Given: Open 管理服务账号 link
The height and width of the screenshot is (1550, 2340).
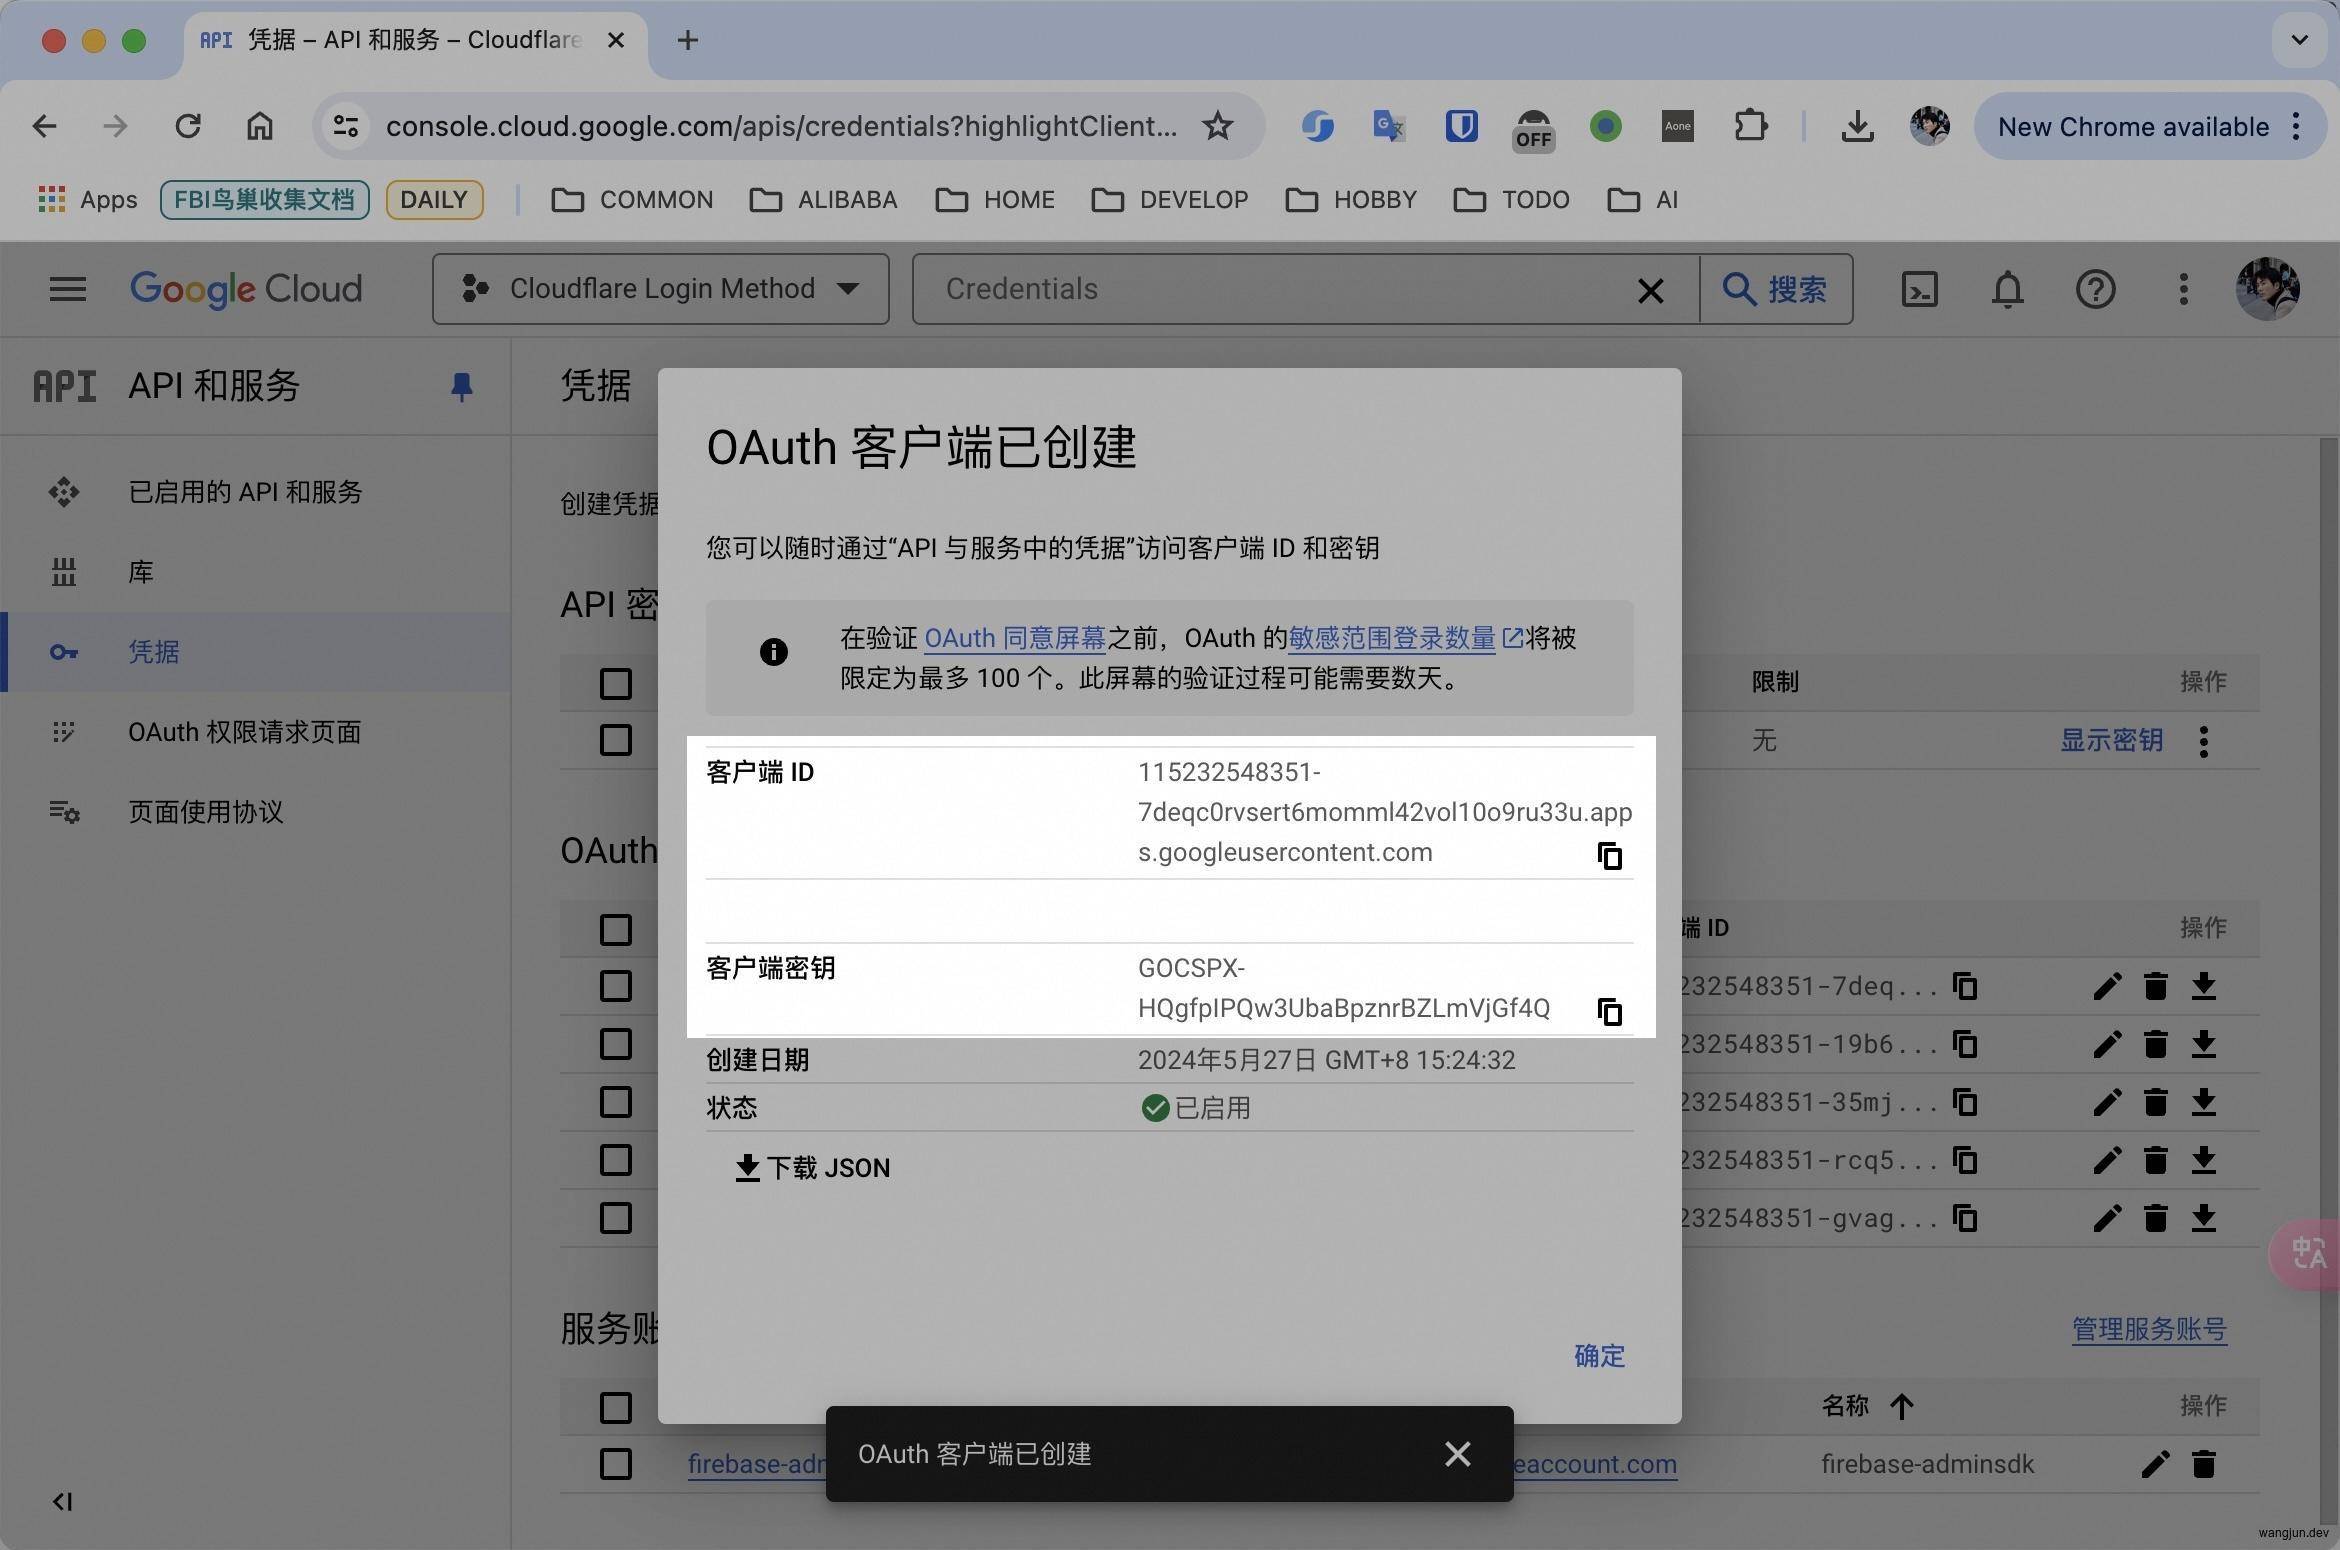Looking at the screenshot, I should (x=2149, y=1329).
